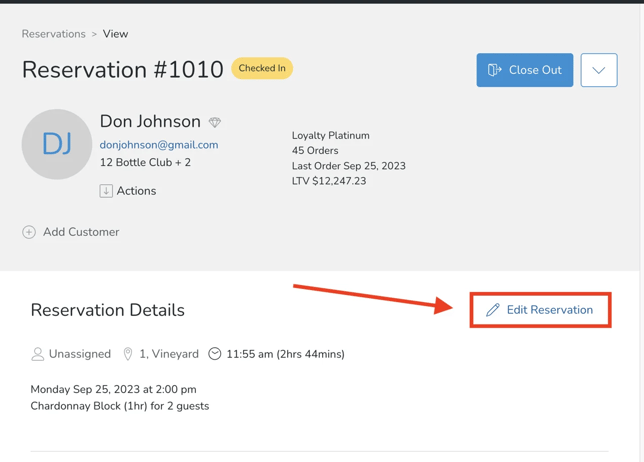Expand the Actions menu
This screenshot has width=644, height=462.
click(136, 191)
